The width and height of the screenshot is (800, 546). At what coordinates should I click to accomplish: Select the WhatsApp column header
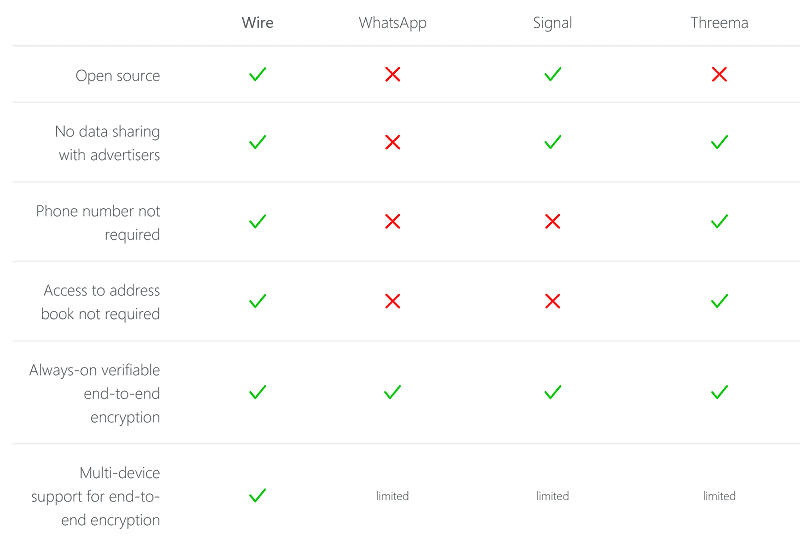[393, 23]
